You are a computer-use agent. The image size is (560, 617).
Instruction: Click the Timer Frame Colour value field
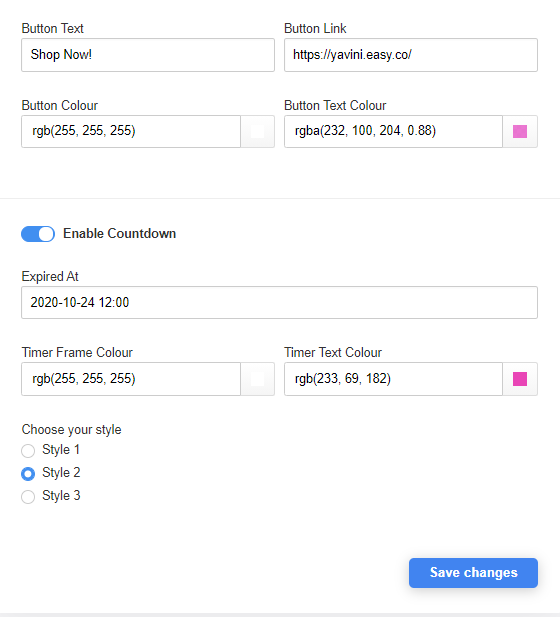[x=131, y=379]
